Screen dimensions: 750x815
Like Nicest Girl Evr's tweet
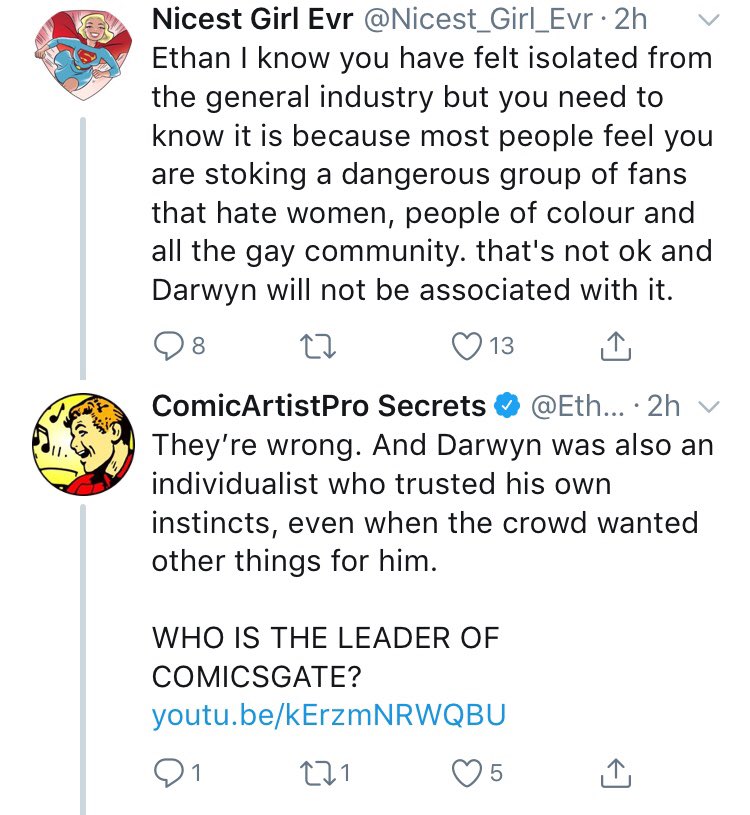click(x=465, y=346)
